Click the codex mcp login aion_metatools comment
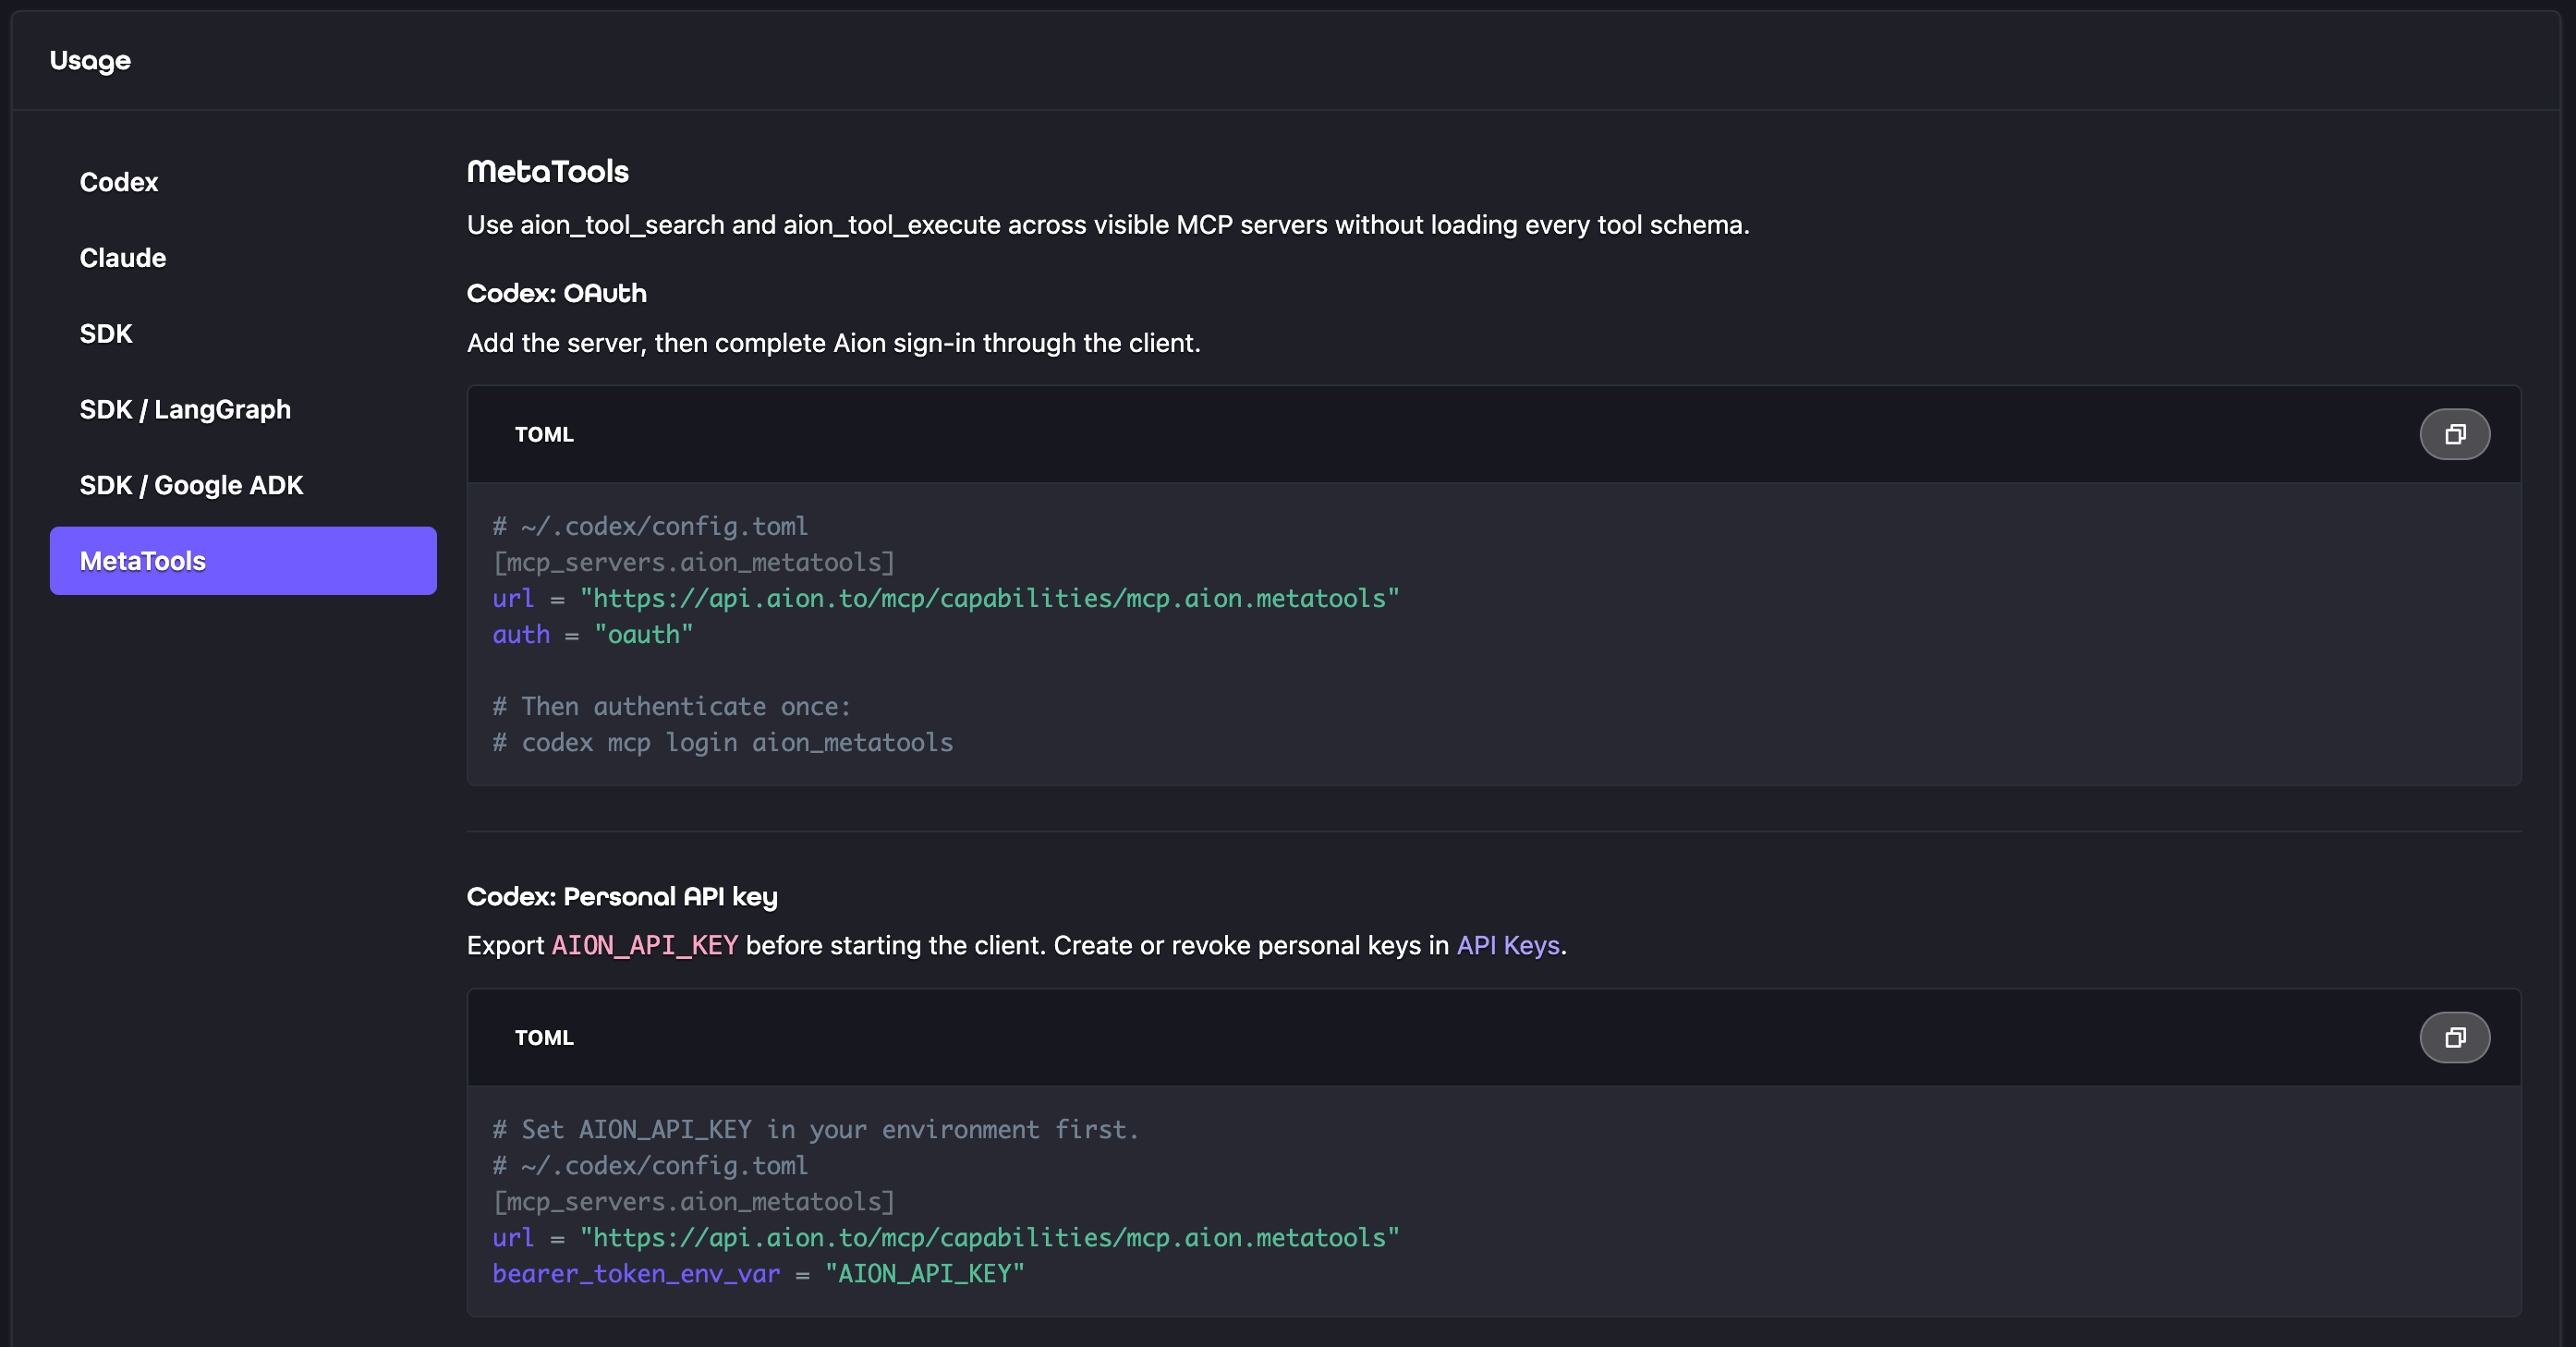Image resolution: width=2576 pixels, height=1347 pixels. [x=722, y=742]
